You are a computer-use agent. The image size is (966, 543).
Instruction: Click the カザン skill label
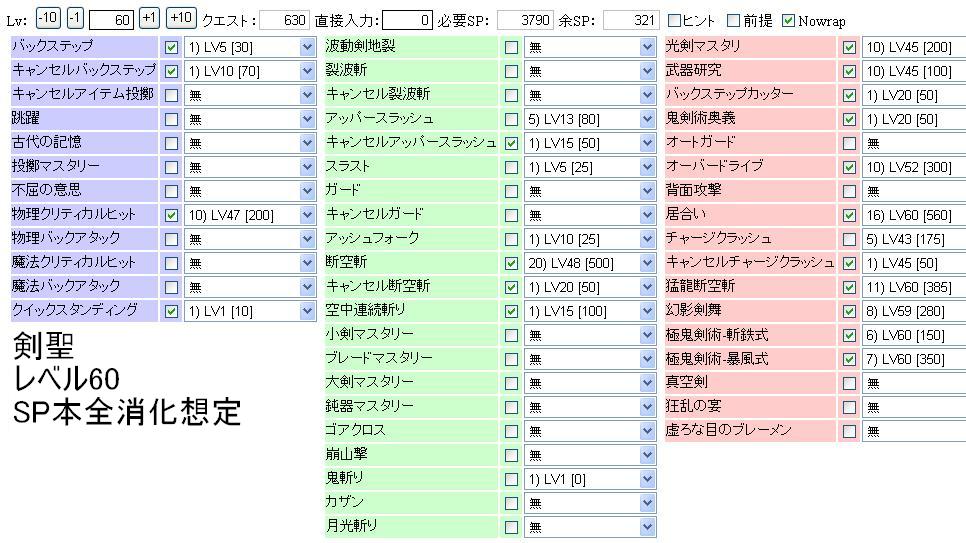click(344, 502)
